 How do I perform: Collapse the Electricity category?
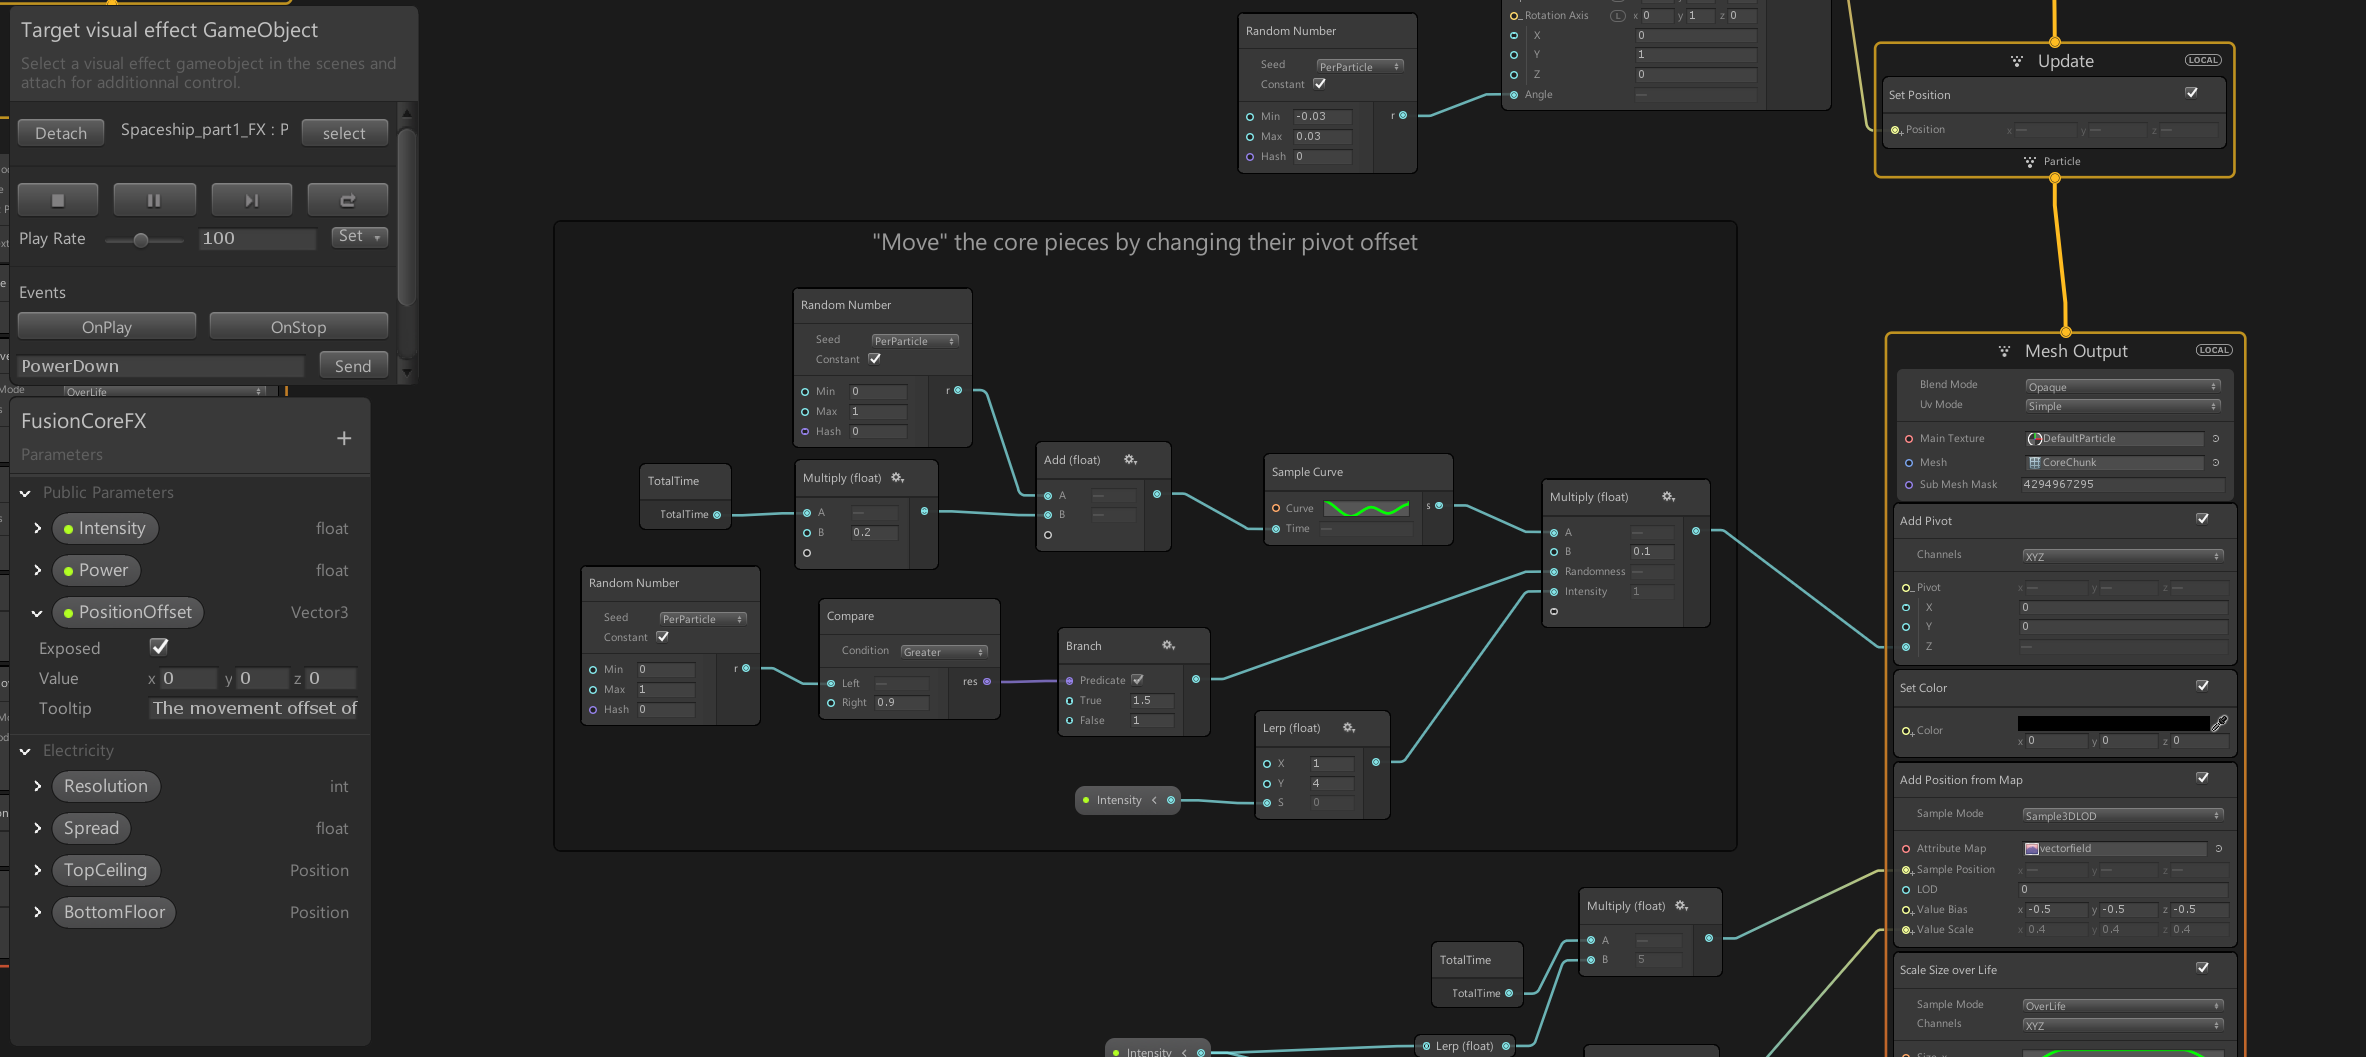click(x=25, y=751)
